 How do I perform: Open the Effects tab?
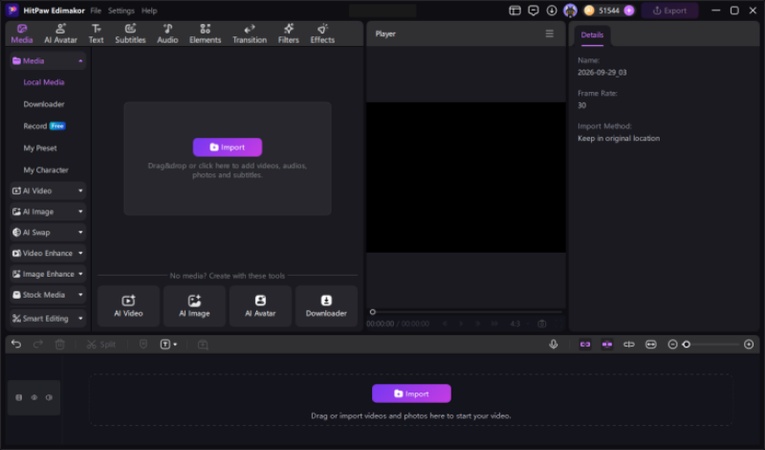tap(322, 34)
